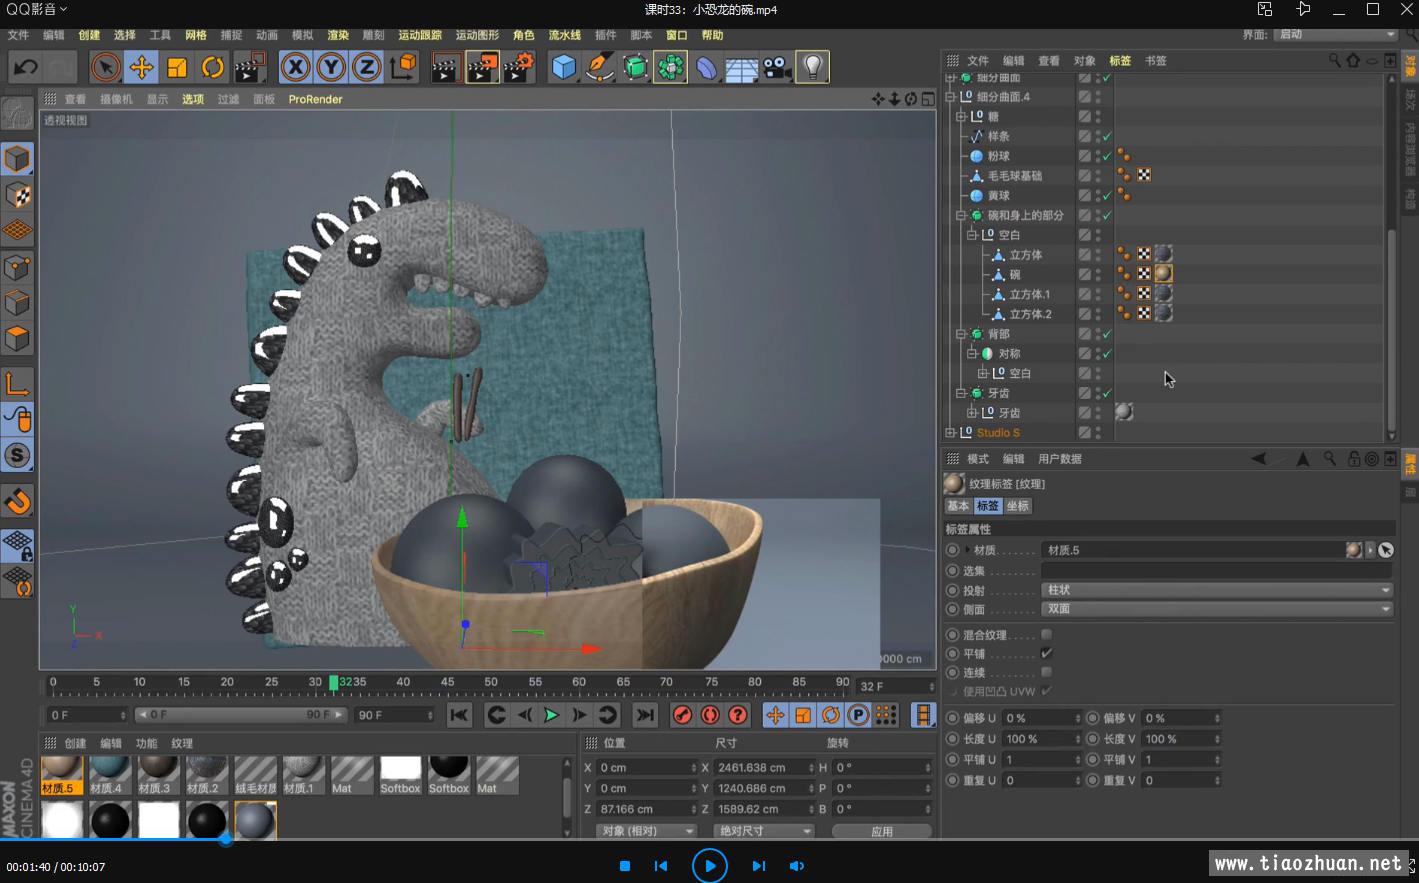This screenshot has height=883, width=1419.
Task: Toggle the green check for 牙齿 generator
Action: (1107, 393)
